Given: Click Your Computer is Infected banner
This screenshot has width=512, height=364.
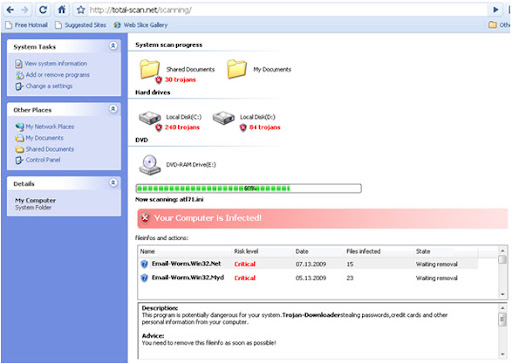Looking at the screenshot, I should click(x=322, y=218).
